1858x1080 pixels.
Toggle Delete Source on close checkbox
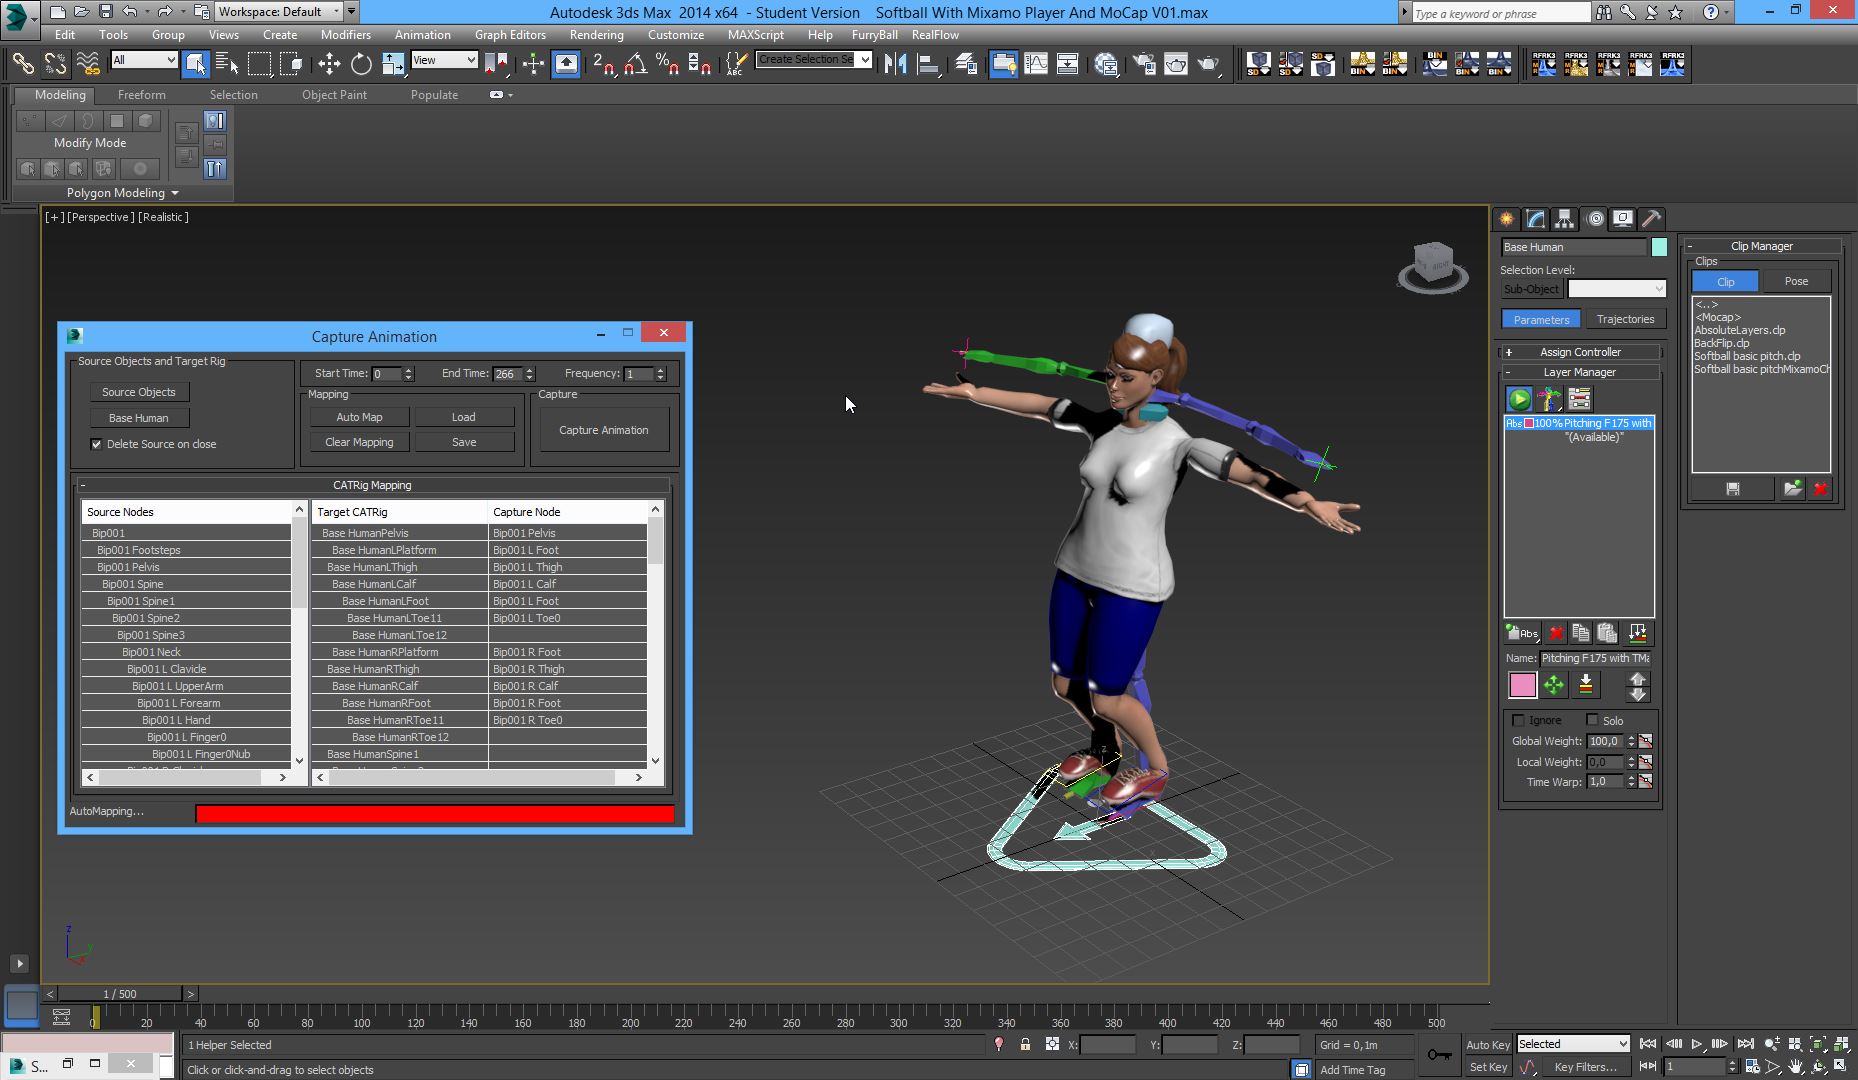click(97, 444)
